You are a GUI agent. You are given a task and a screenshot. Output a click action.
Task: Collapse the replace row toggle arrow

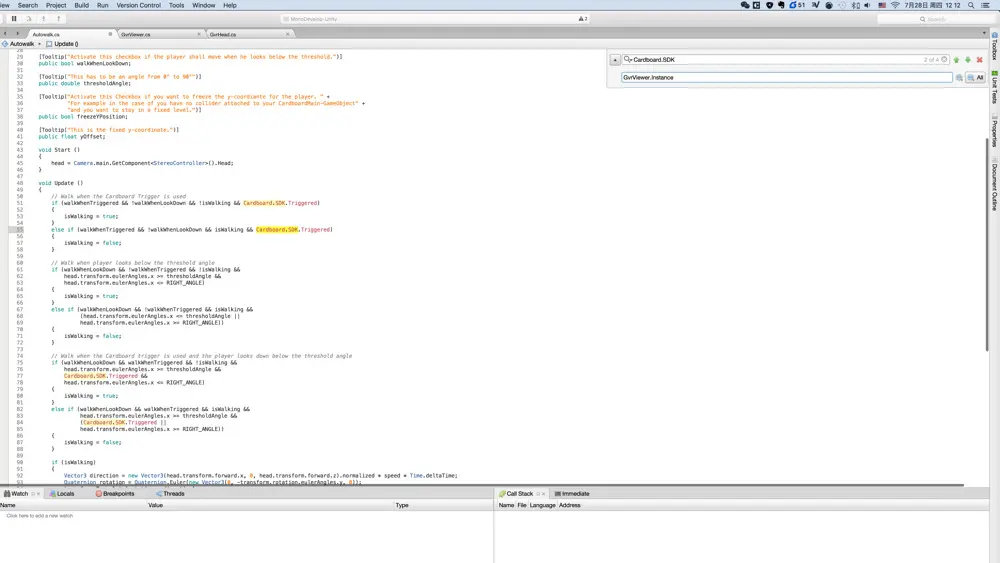(615, 59)
